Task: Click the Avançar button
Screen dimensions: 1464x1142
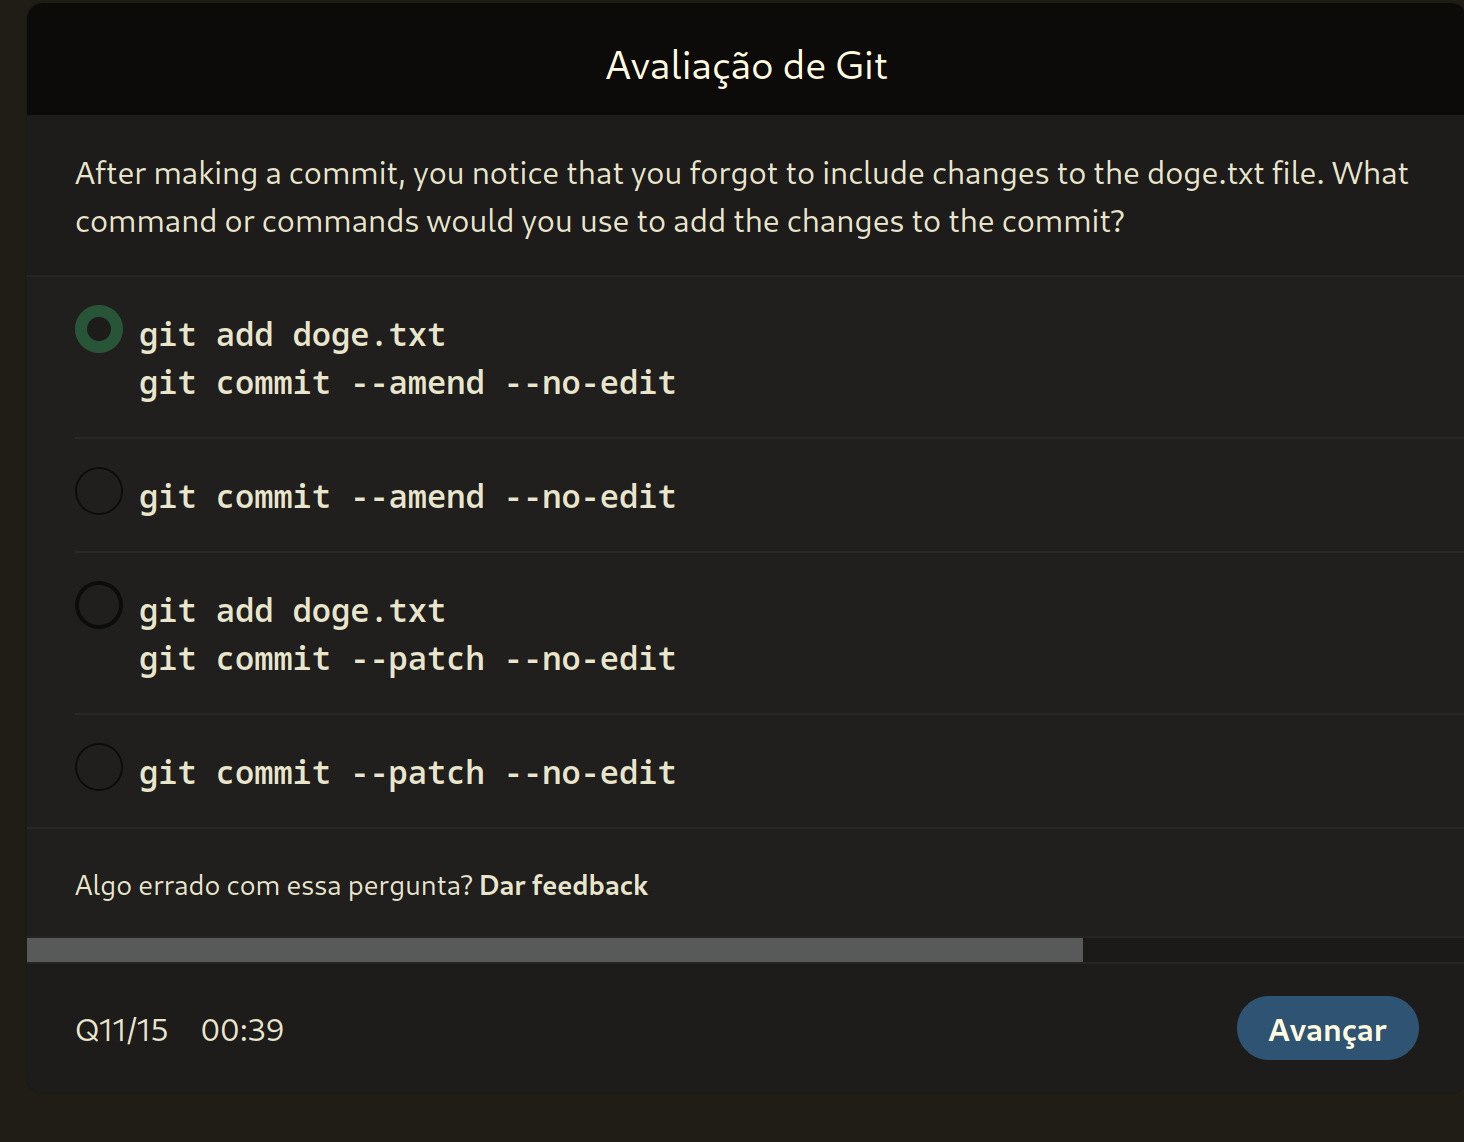Action: [1327, 1028]
